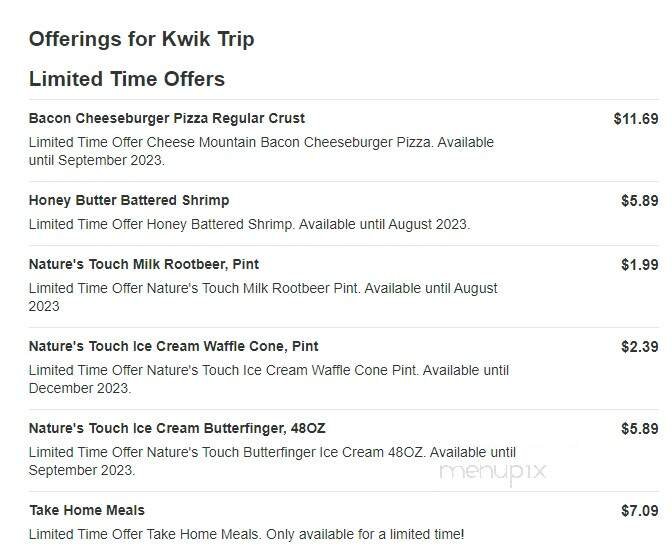Image resolution: width=672 pixels, height=554 pixels.
Task: Click the $1.99 rootbeer milk price
Action: pyautogui.click(x=640, y=264)
